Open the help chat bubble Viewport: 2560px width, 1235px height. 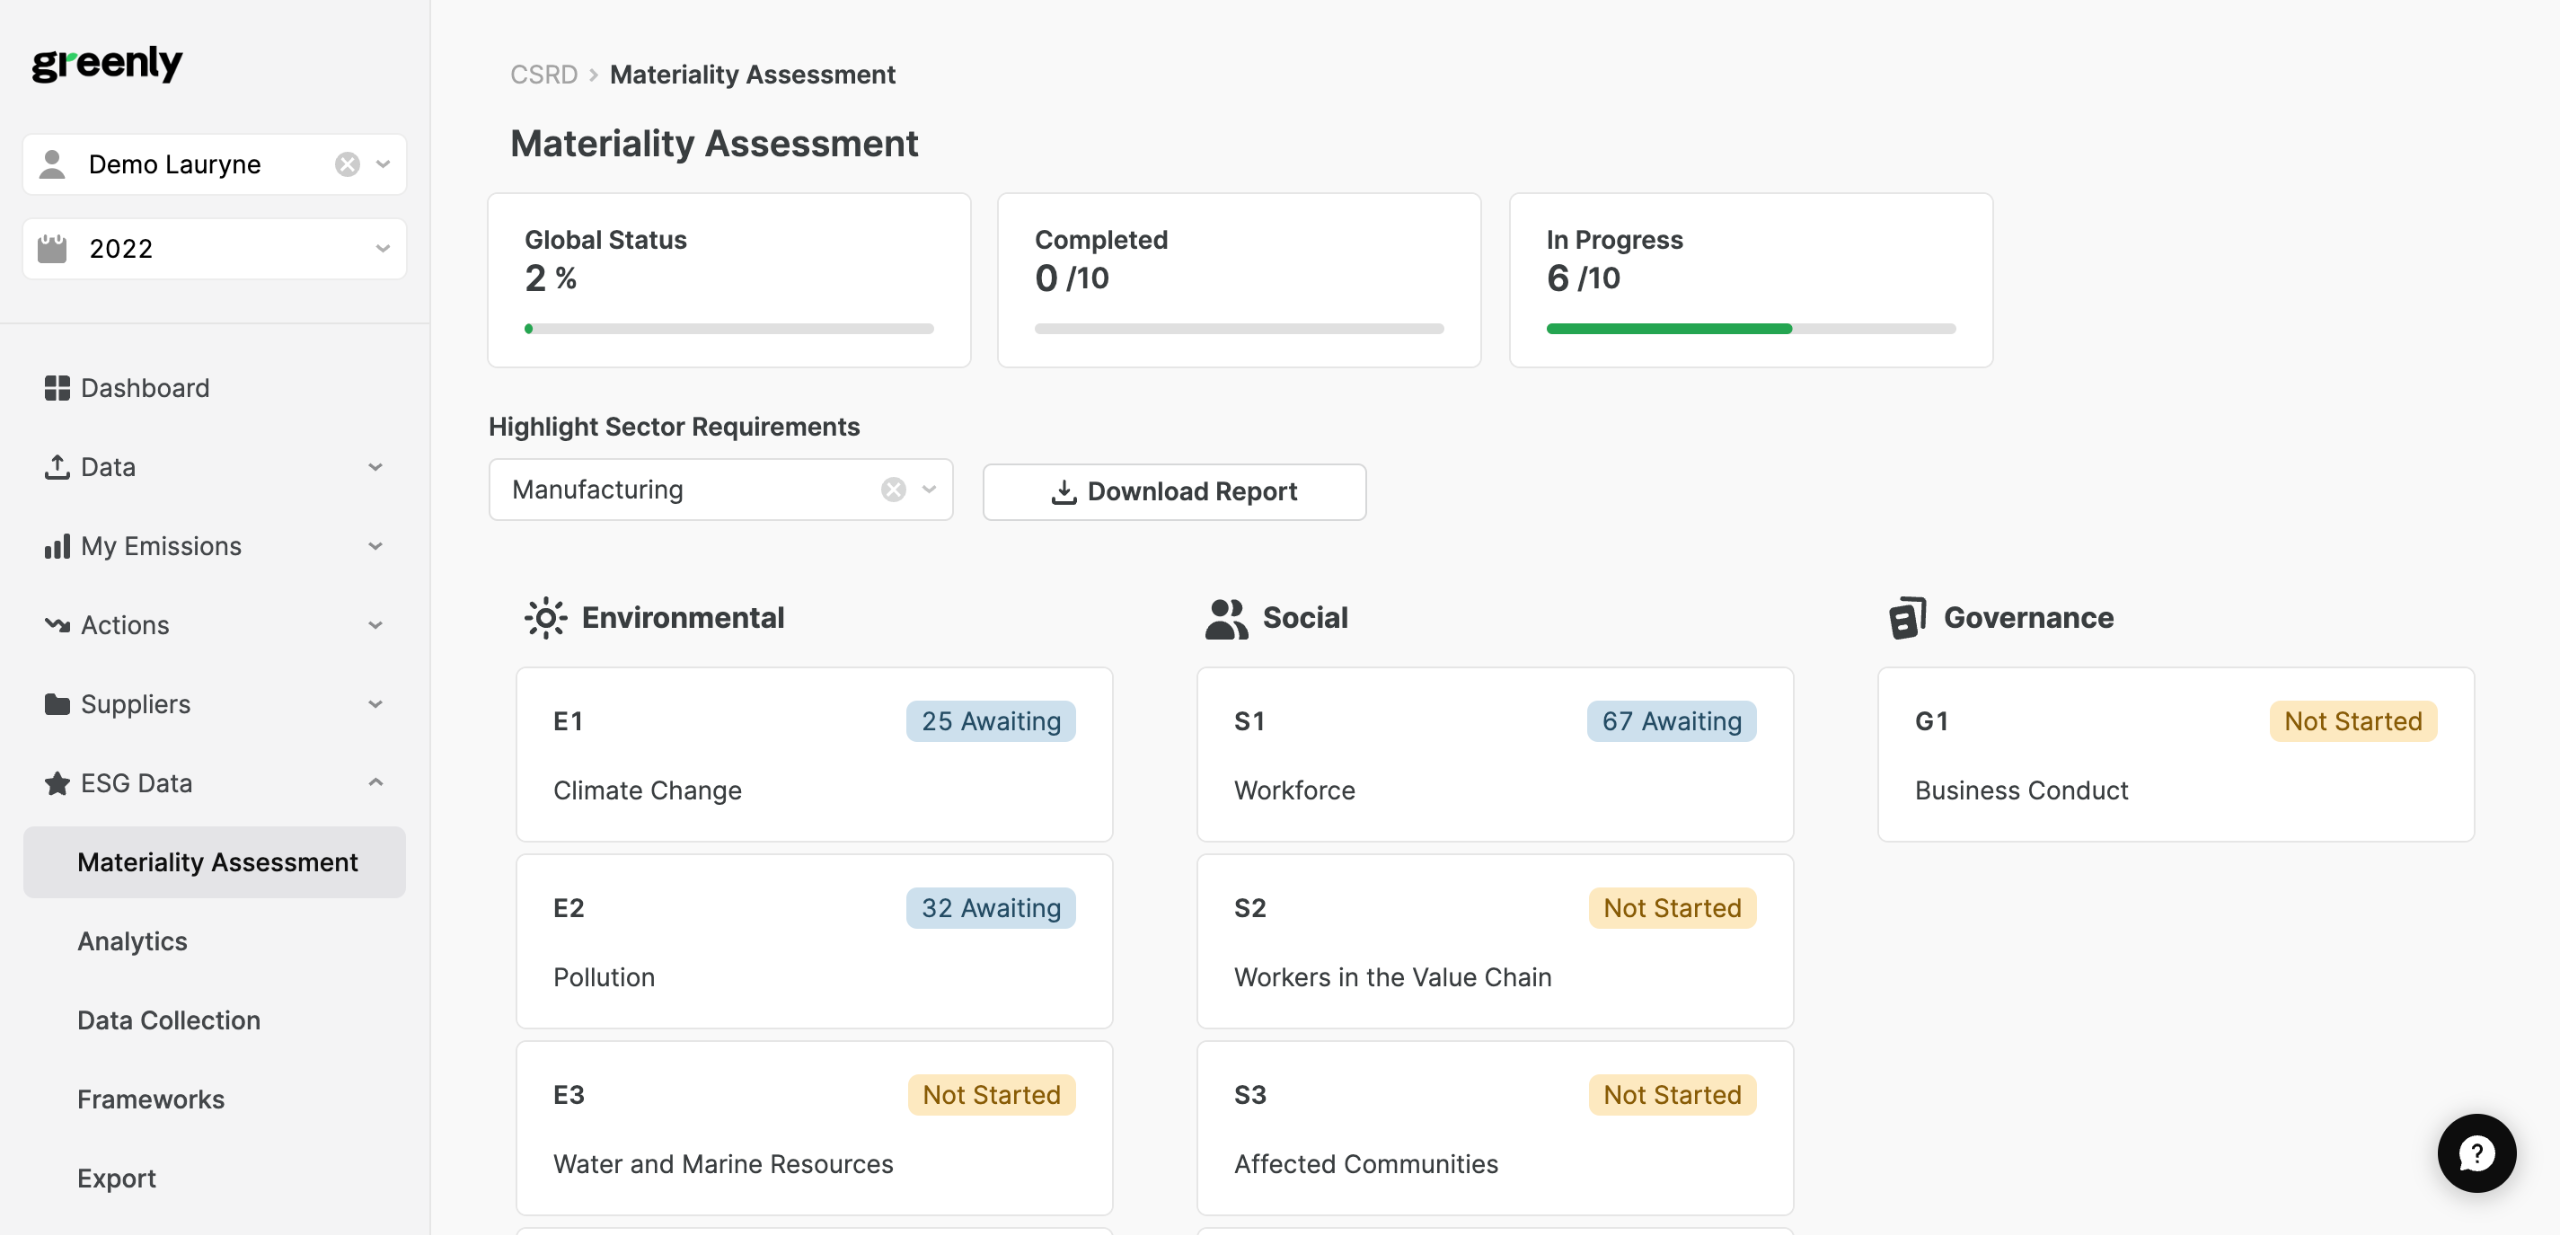(x=2476, y=1153)
